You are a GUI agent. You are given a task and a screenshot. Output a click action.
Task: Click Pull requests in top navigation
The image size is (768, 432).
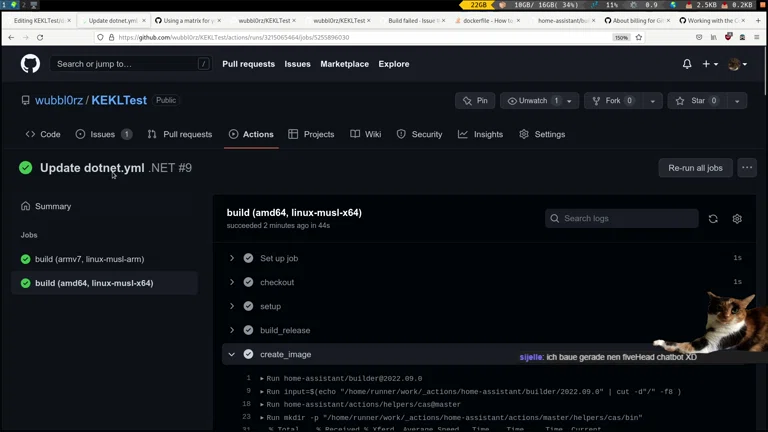(x=248, y=64)
